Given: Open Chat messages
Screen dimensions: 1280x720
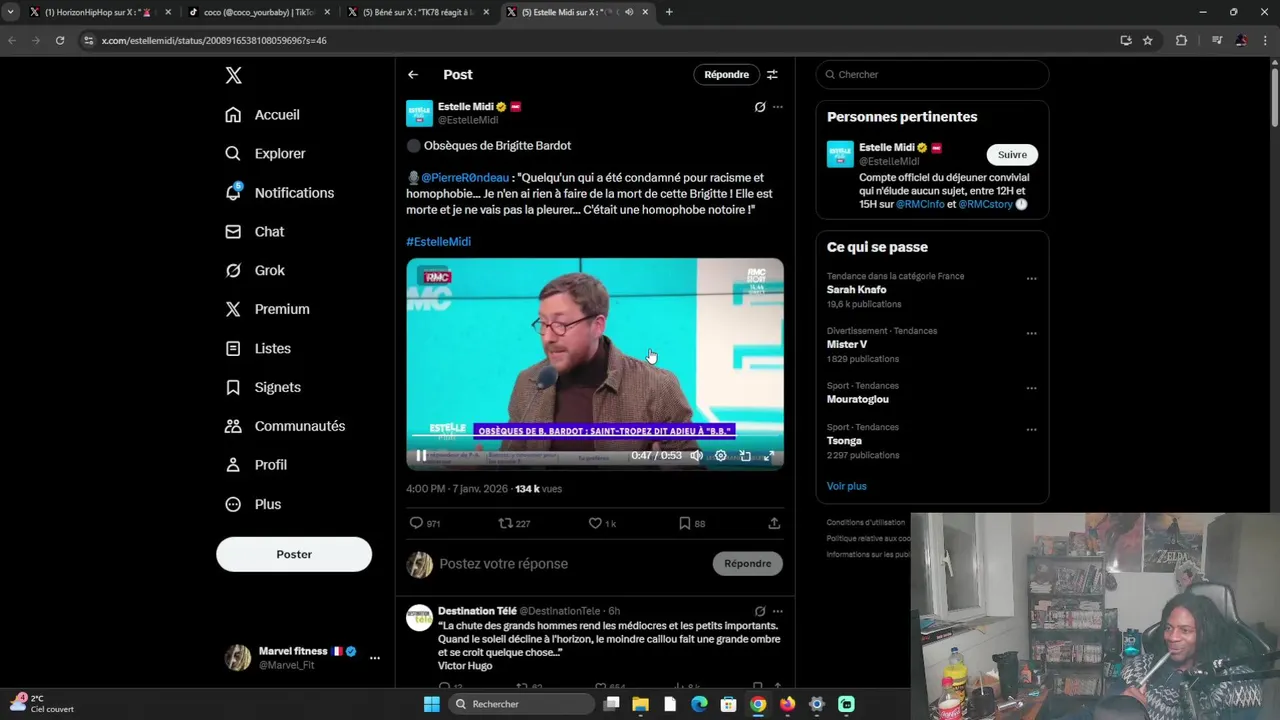Looking at the screenshot, I should (x=255, y=232).
